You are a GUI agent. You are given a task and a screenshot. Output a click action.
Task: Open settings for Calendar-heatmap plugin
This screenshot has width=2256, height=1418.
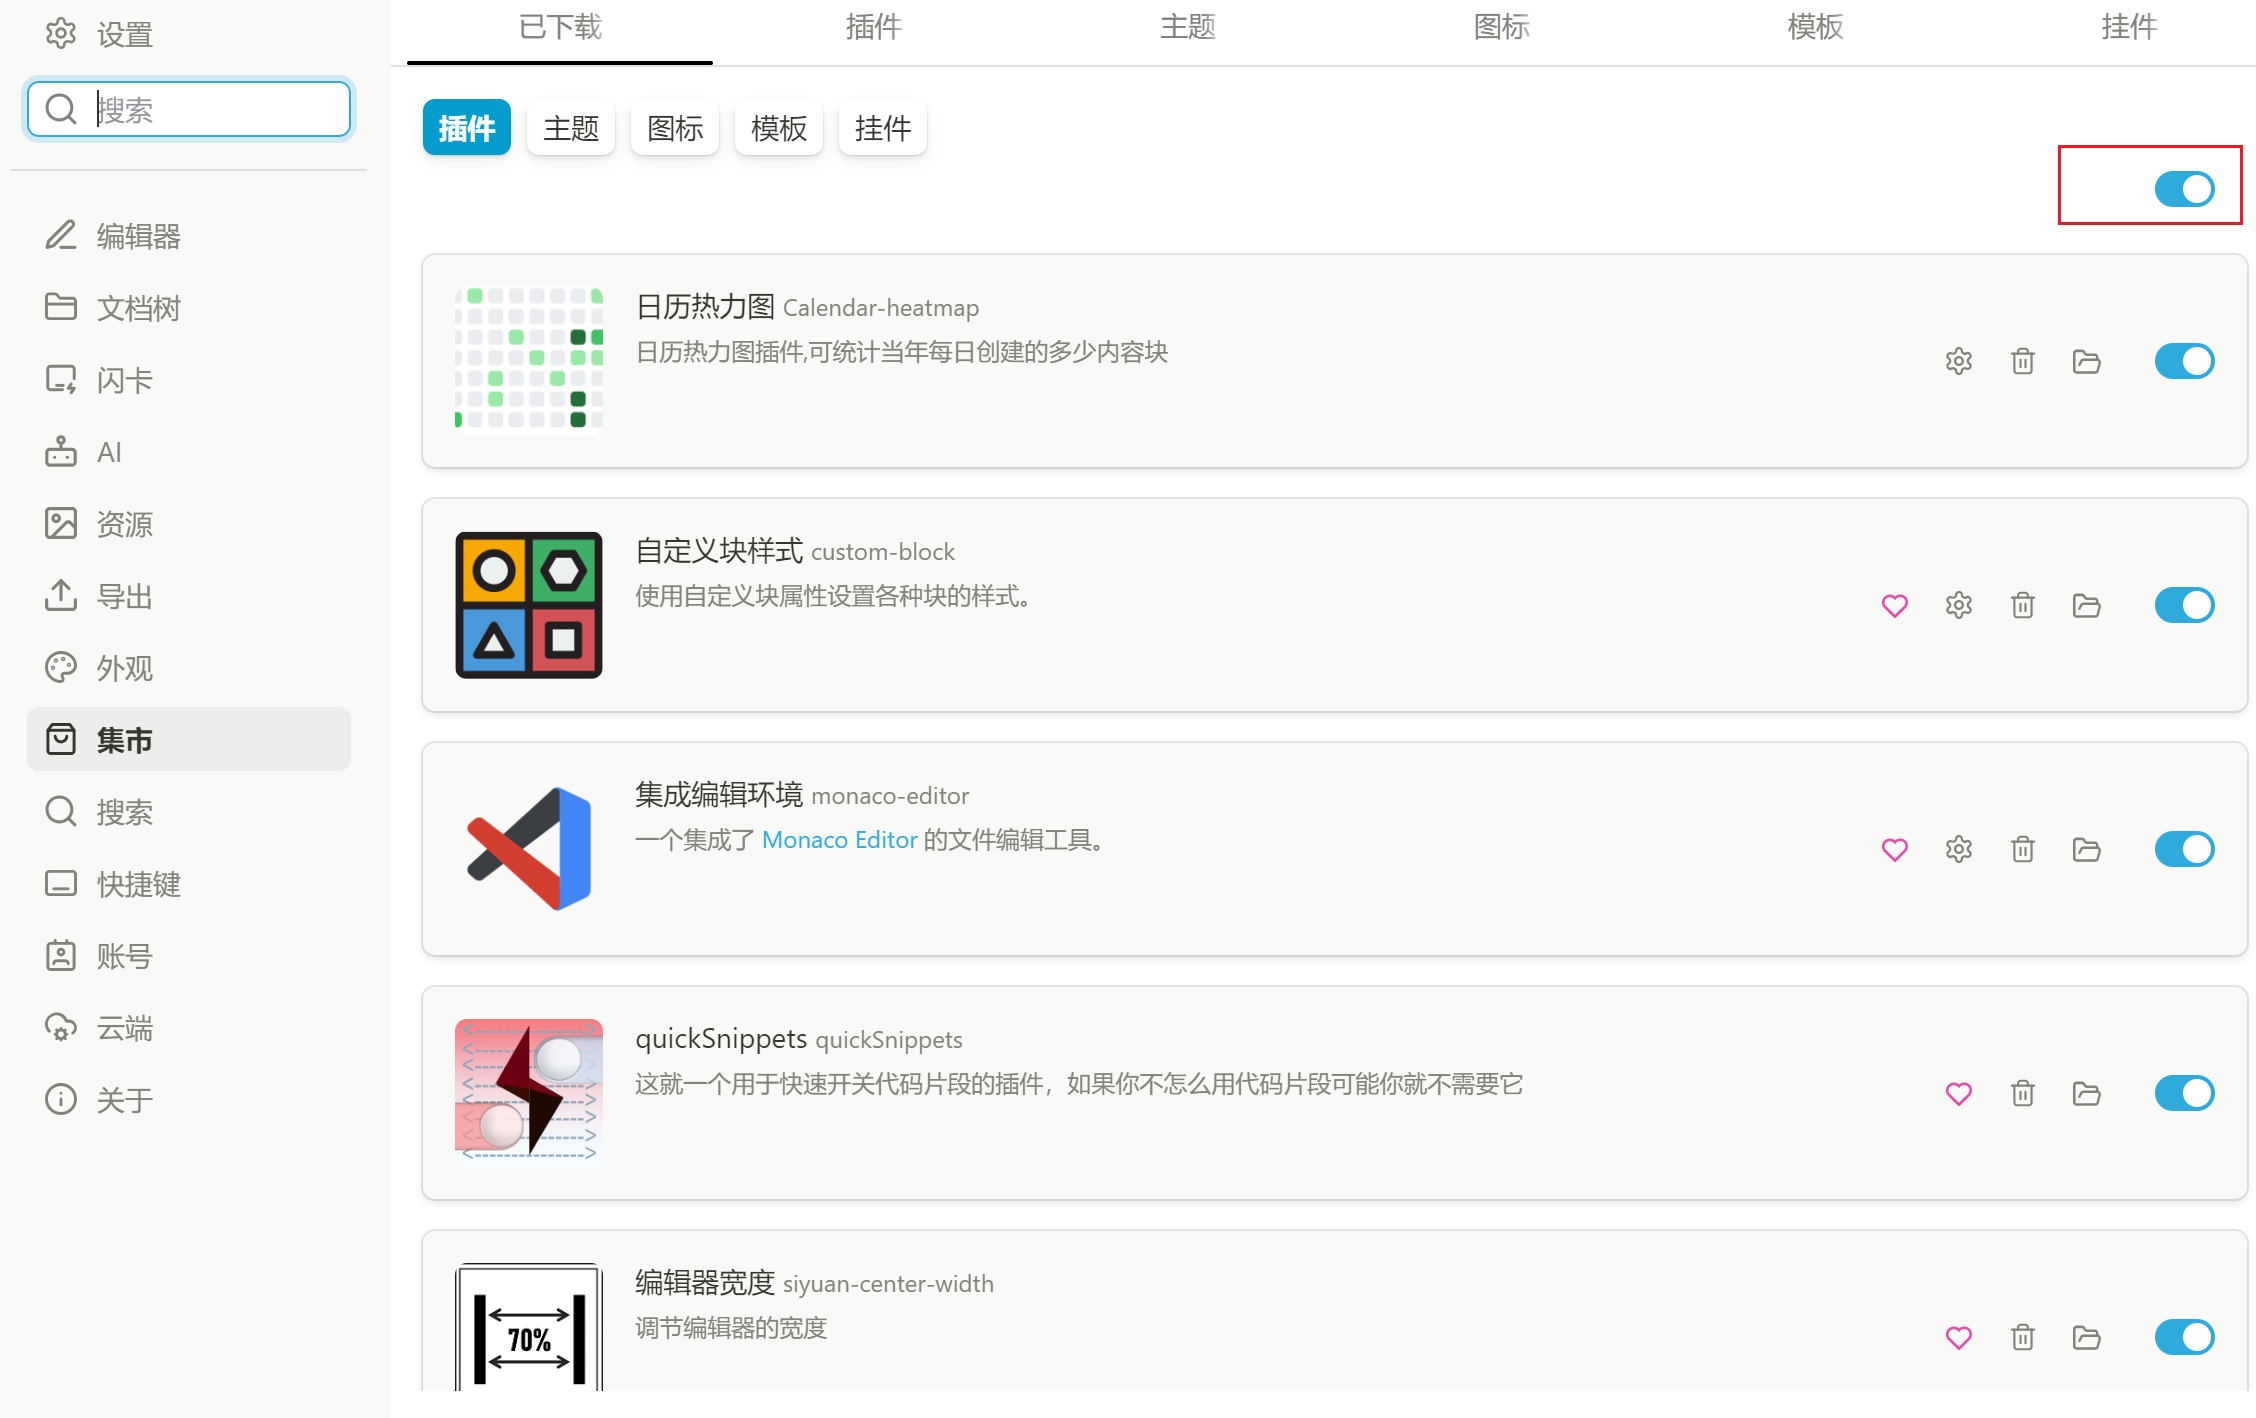(x=1958, y=361)
